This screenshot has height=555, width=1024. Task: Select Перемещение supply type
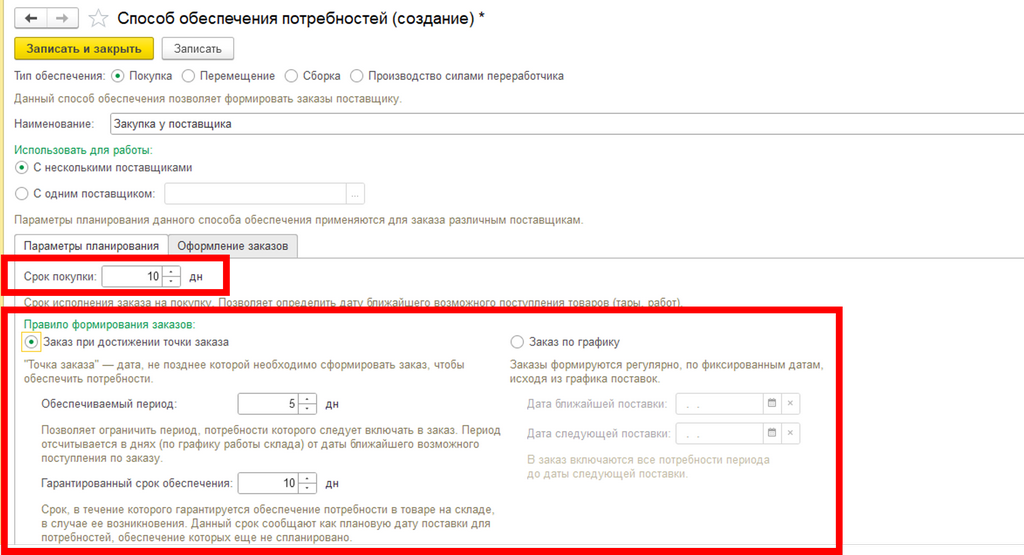[189, 76]
